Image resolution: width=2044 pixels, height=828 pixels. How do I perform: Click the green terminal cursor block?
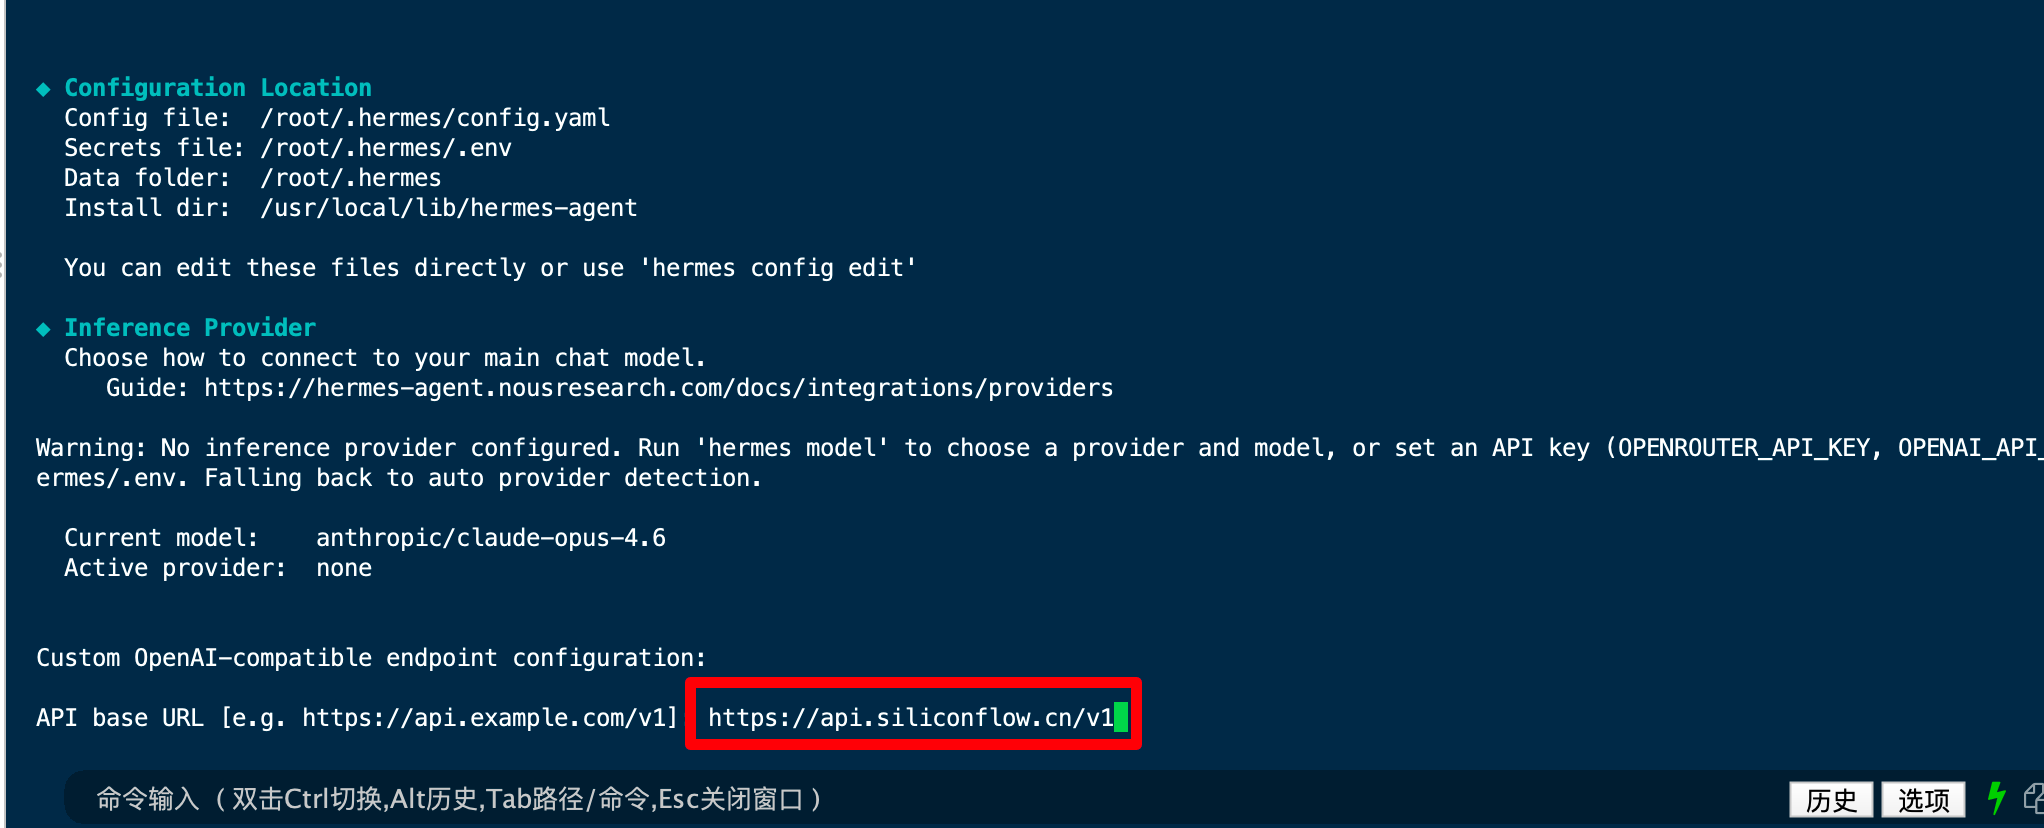coord(1121,717)
